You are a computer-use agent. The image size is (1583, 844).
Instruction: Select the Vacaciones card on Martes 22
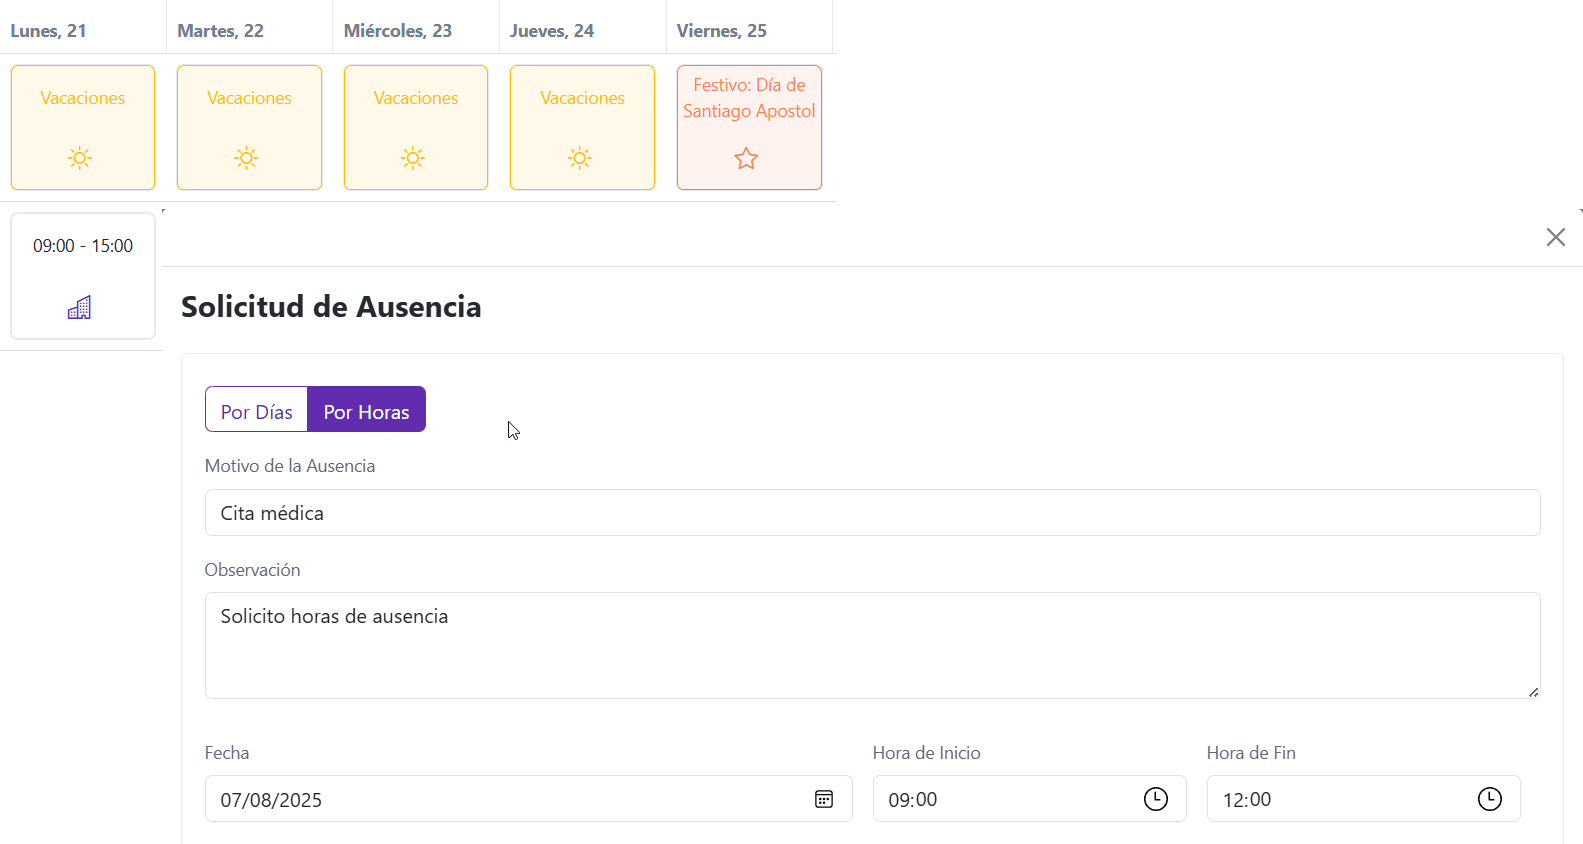[x=249, y=127]
